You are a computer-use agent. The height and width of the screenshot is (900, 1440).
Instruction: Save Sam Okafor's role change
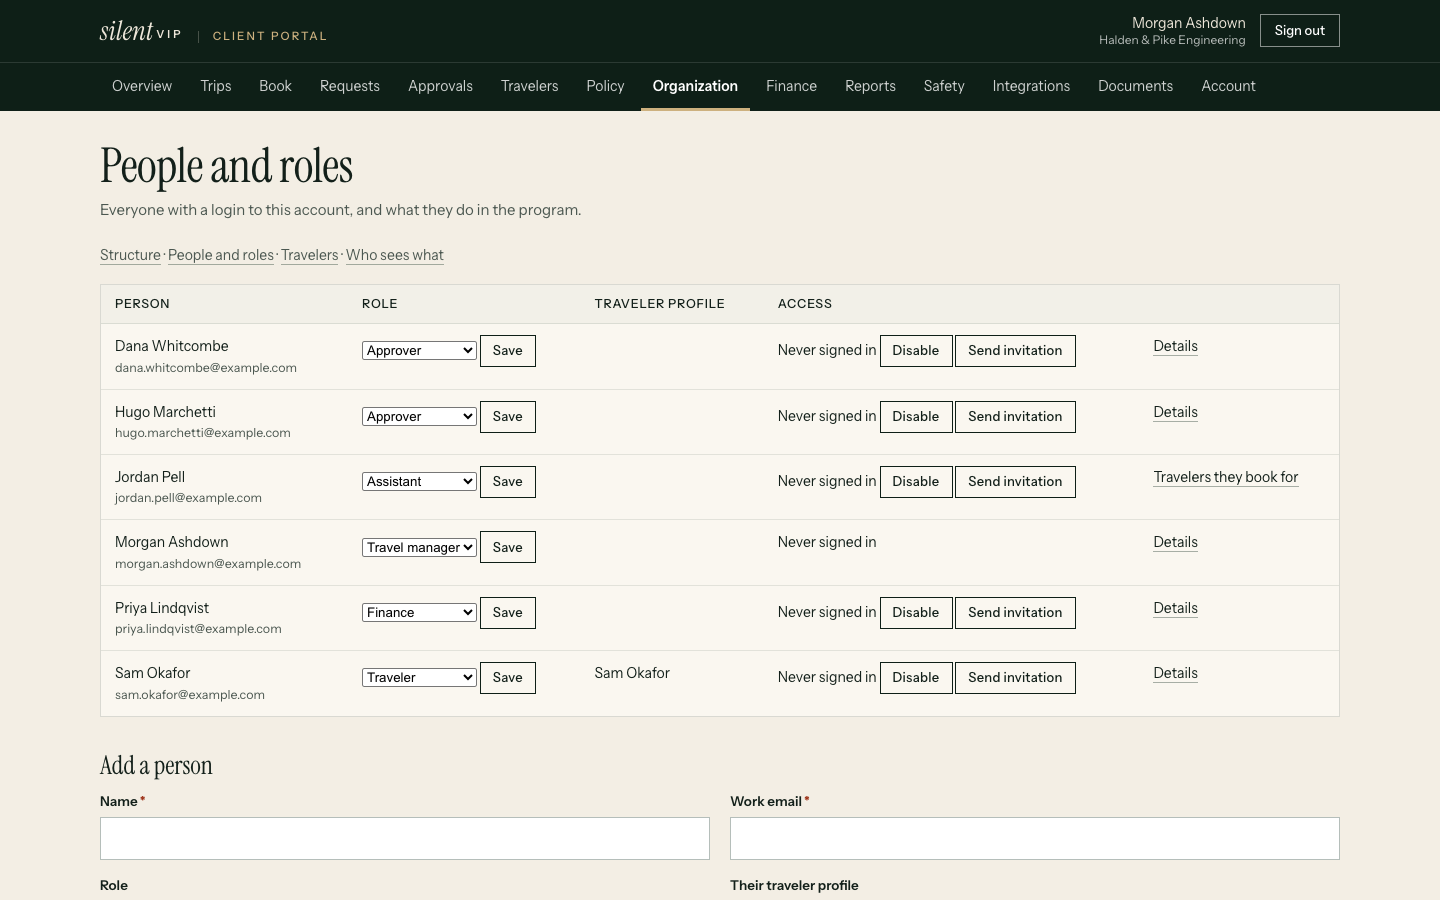[x=508, y=678]
